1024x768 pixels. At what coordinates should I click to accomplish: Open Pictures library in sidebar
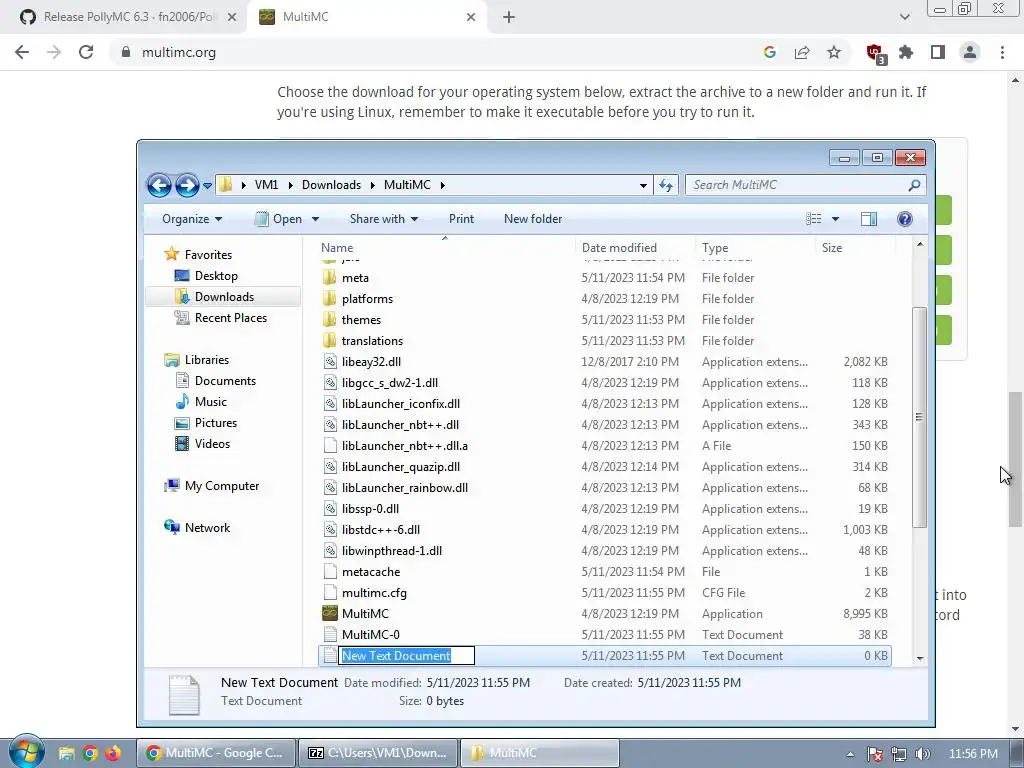[x=216, y=423]
